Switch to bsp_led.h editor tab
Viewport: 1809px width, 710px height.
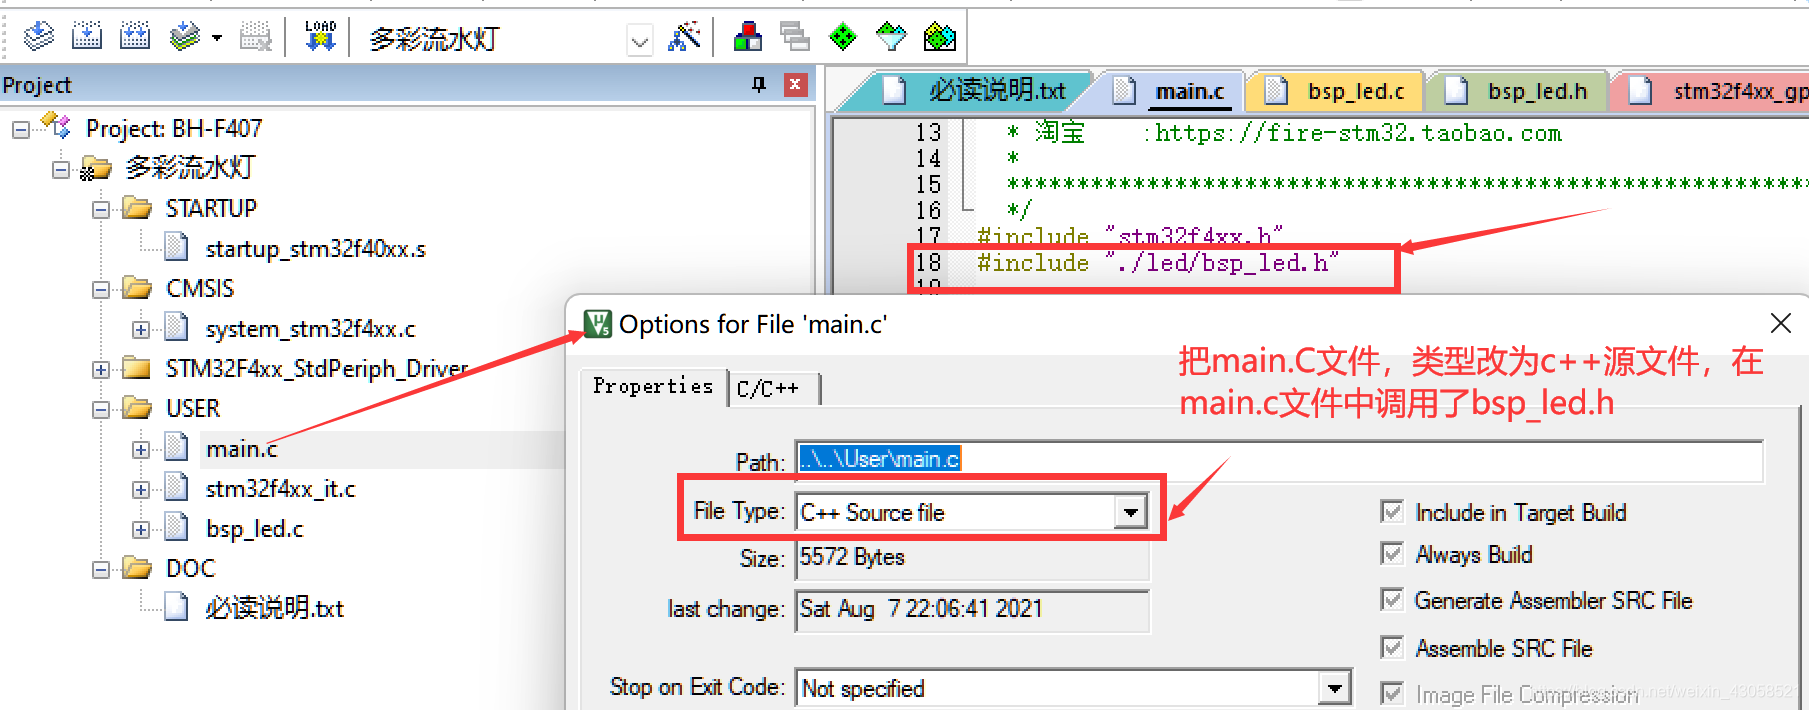[1519, 91]
